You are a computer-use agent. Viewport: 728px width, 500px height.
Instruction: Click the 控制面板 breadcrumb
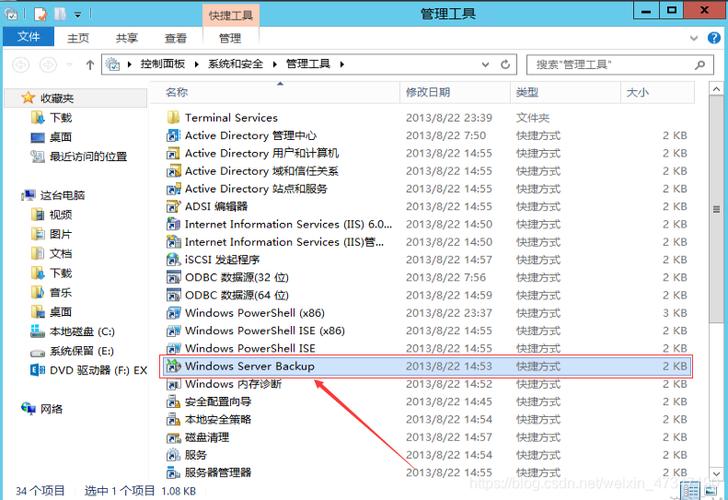point(163,64)
